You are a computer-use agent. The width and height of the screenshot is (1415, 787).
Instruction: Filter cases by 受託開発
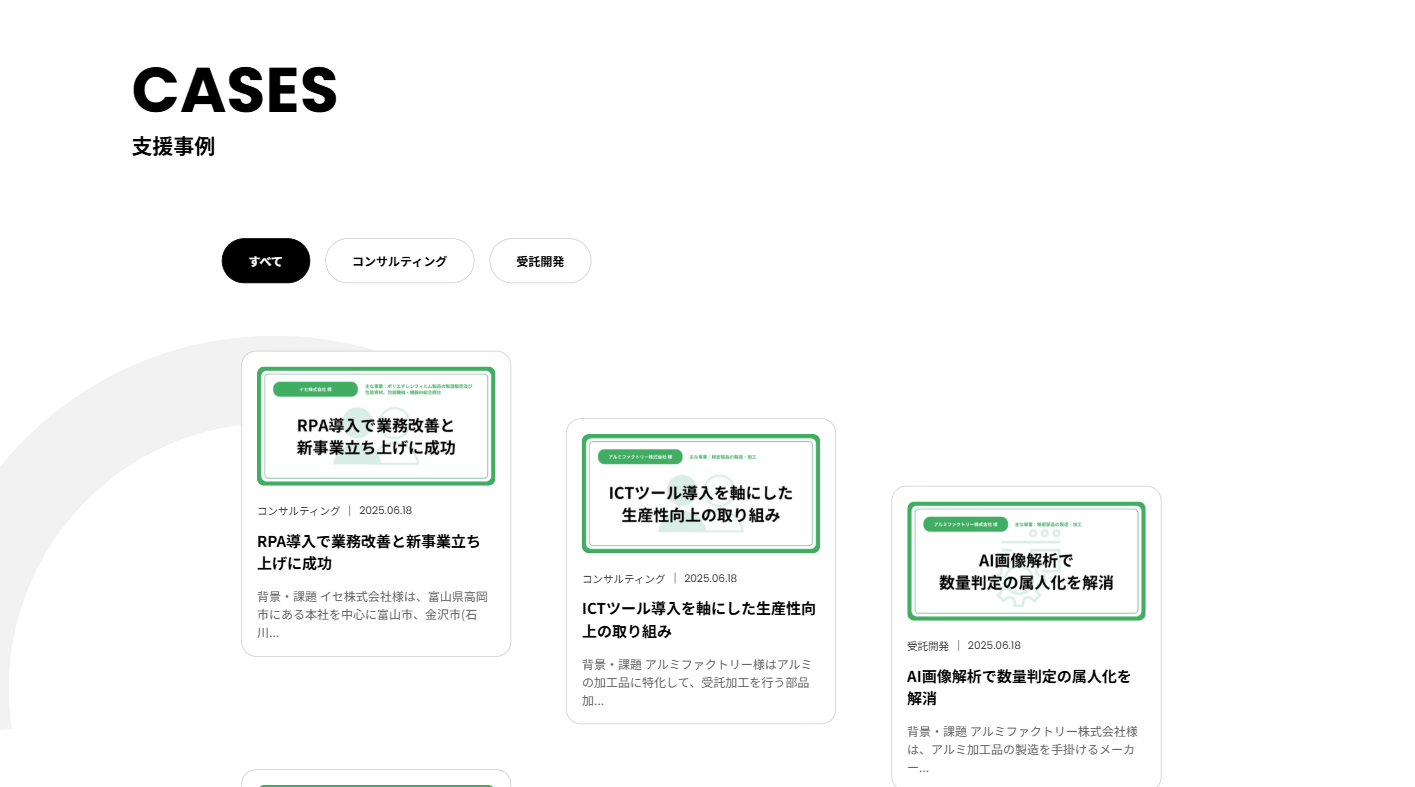pyautogui.click(x=540, y=261)
